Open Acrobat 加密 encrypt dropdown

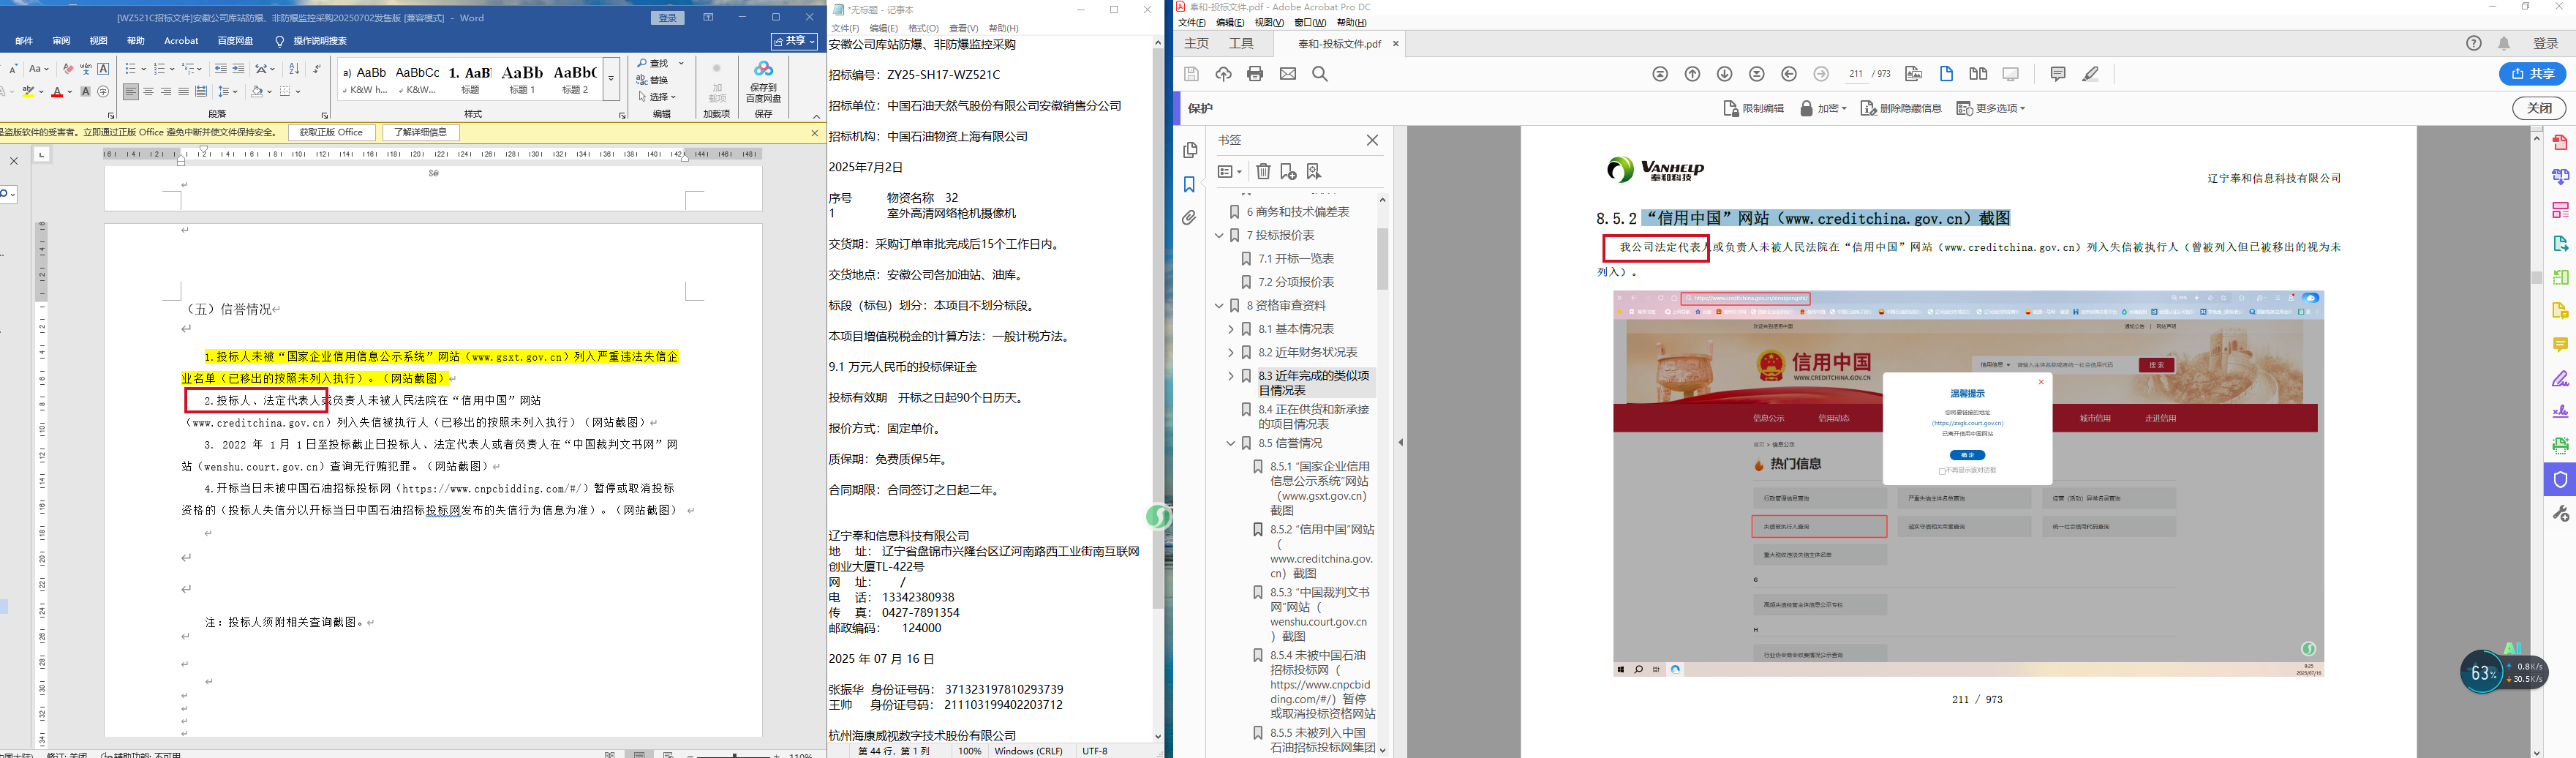1823,108
